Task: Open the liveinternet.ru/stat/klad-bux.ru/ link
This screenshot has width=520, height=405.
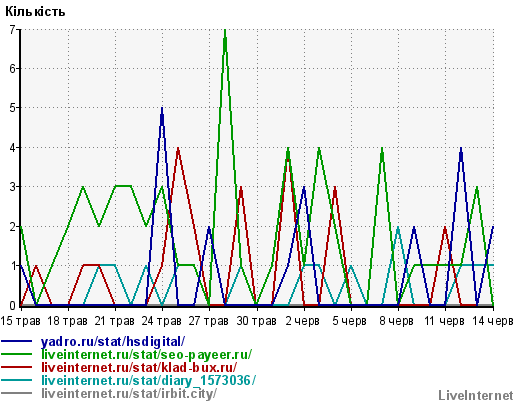Action: (139, 368)
